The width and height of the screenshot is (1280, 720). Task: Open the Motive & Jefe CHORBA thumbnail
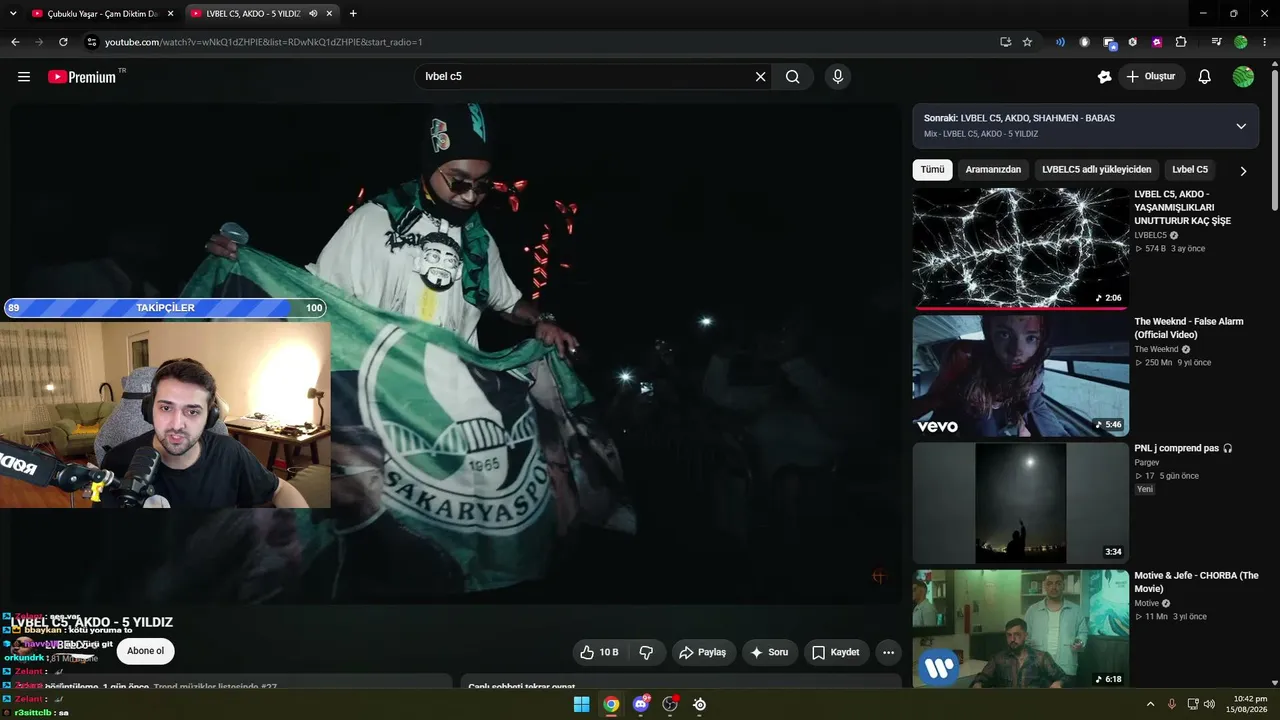coord(1020,629)
